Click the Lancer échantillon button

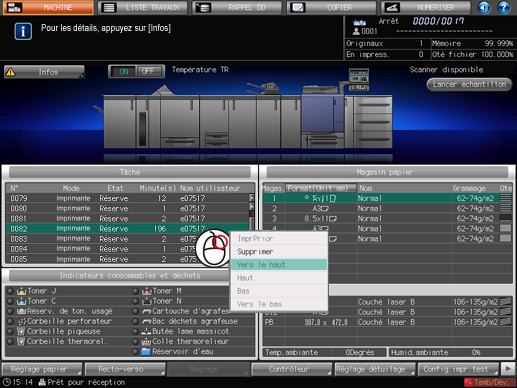(469, 84)
